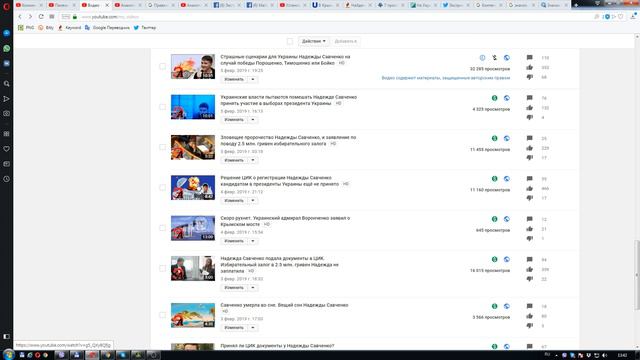Tick checkbox for Страшные сценарии video
The image size is (640, 360).
point(162,66)
